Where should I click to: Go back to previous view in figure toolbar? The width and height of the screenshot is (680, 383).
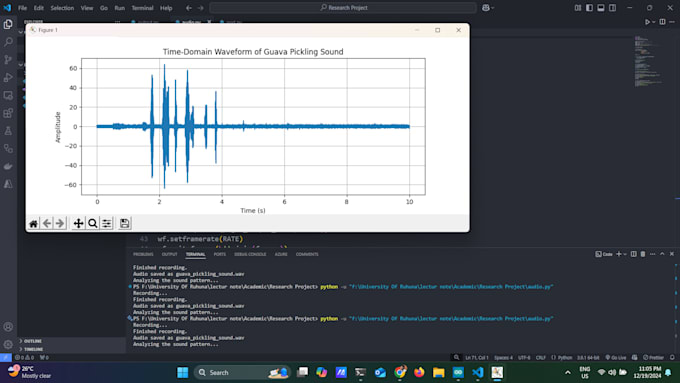(47, 223)
